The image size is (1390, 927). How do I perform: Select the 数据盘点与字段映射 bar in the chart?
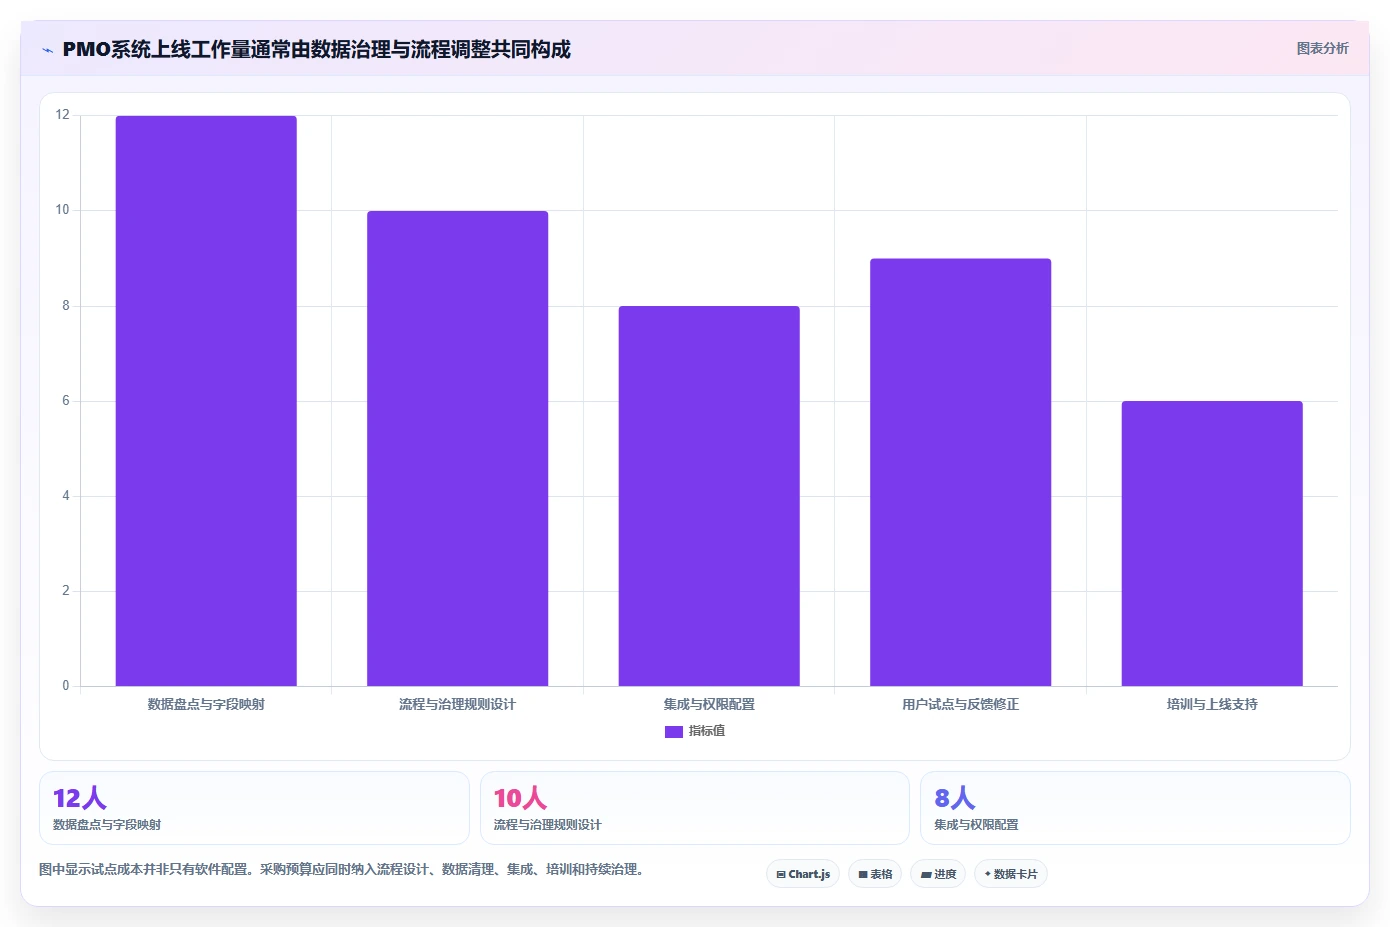tap(206, 401)
